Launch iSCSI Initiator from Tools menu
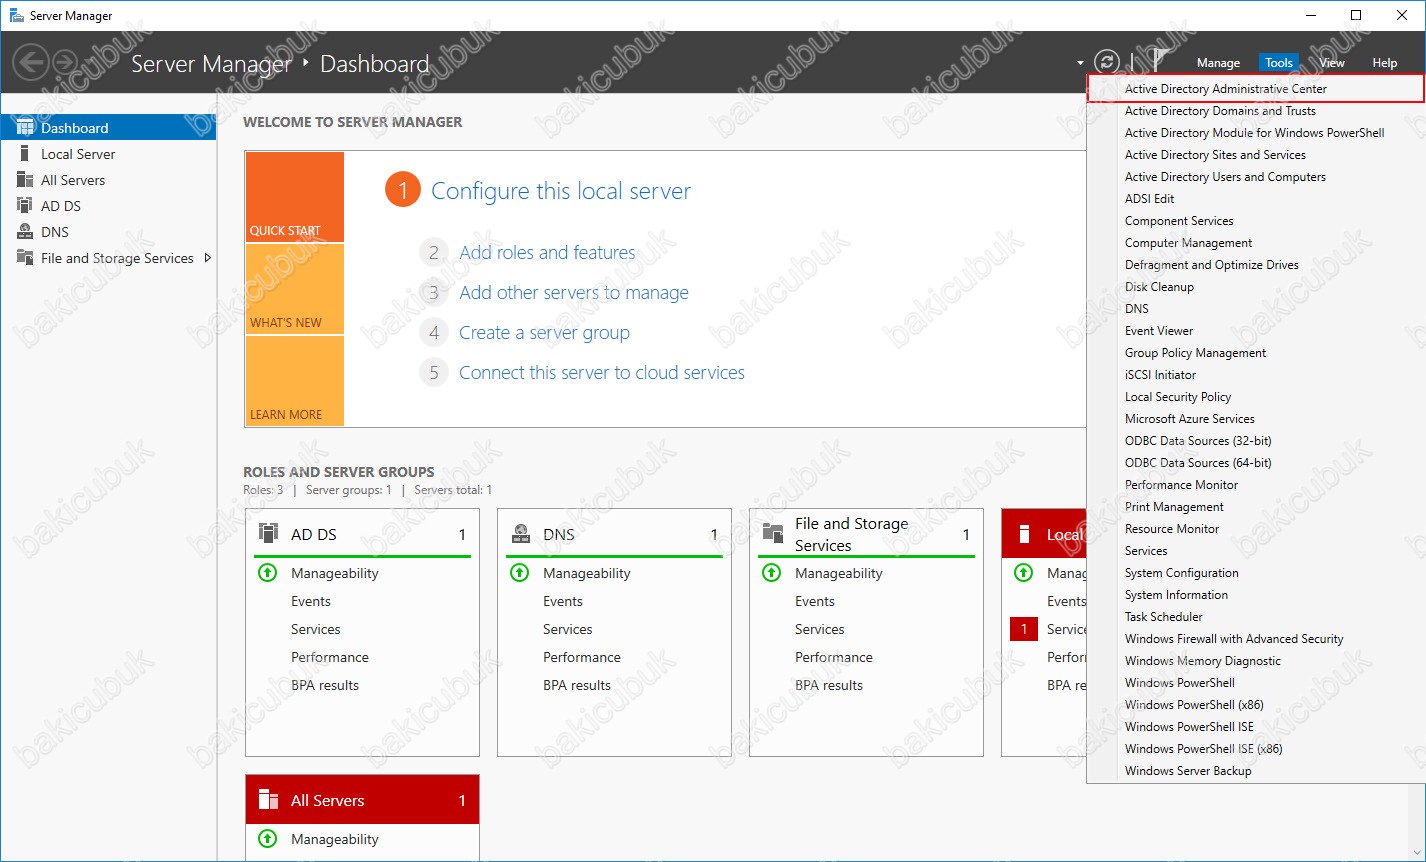 (x=1160, y=375)
